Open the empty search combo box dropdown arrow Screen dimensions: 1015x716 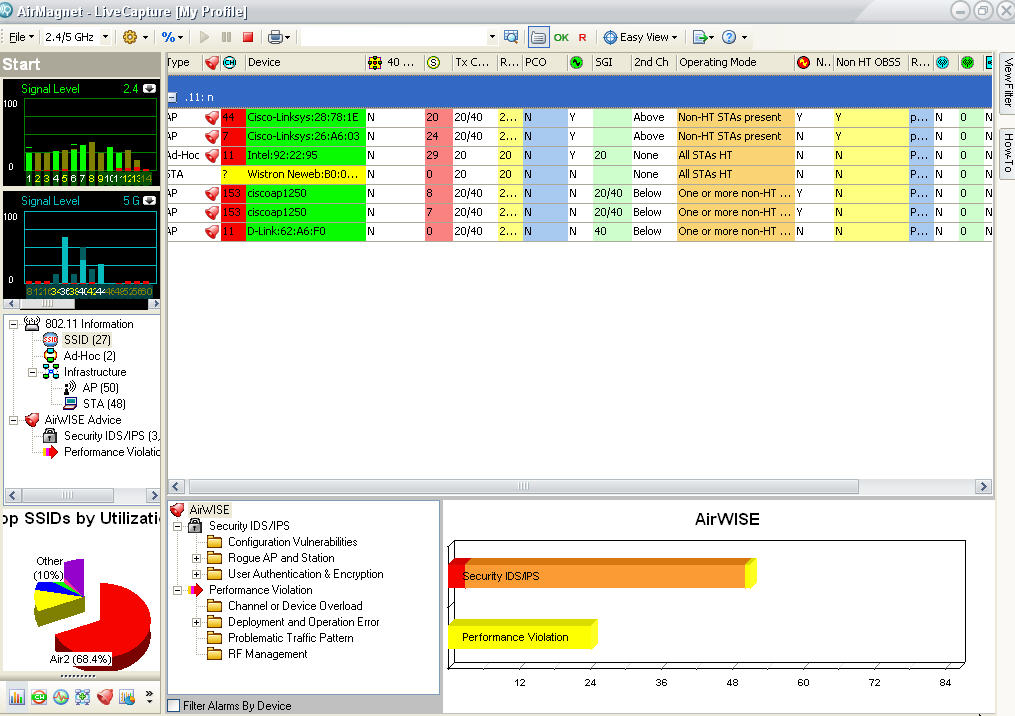coord(492,37)
